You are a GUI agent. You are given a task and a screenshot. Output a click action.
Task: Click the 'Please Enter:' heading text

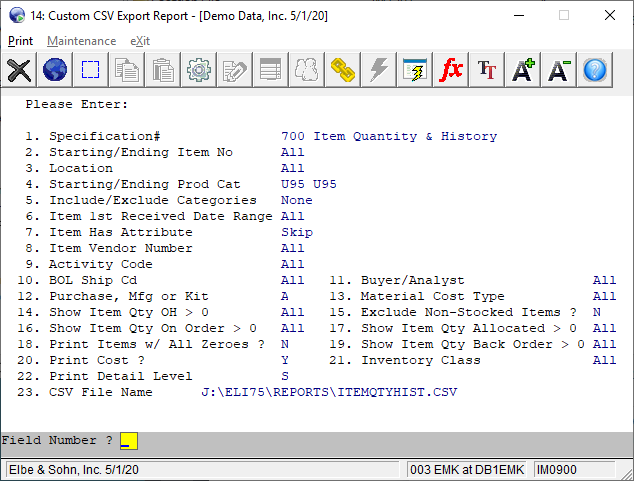[77, 104]
